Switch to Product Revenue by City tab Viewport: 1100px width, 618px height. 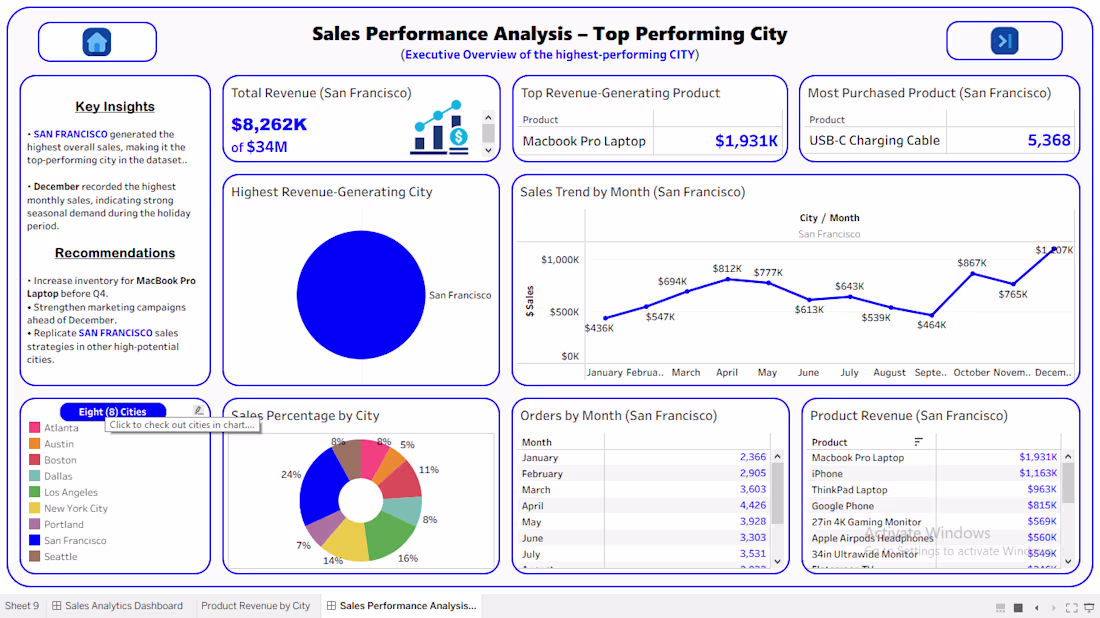click(x=255, y=606)
